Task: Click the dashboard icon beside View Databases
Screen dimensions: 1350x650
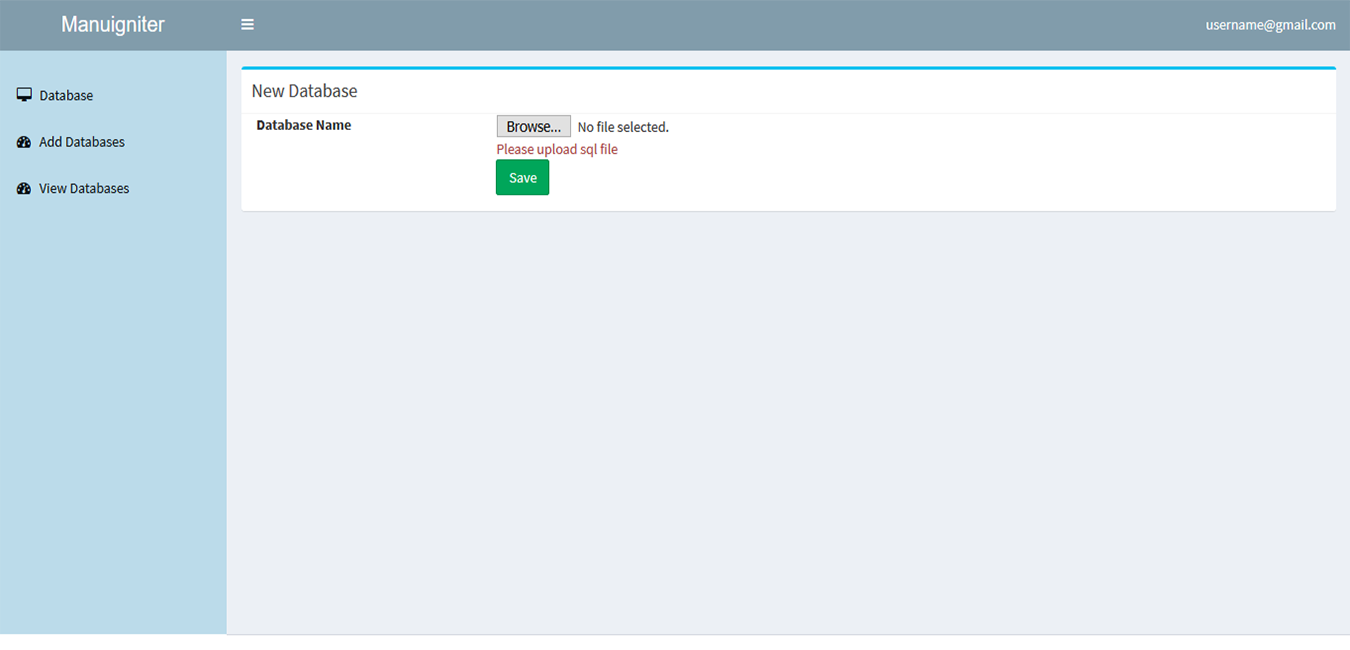Action: point(24,188)
